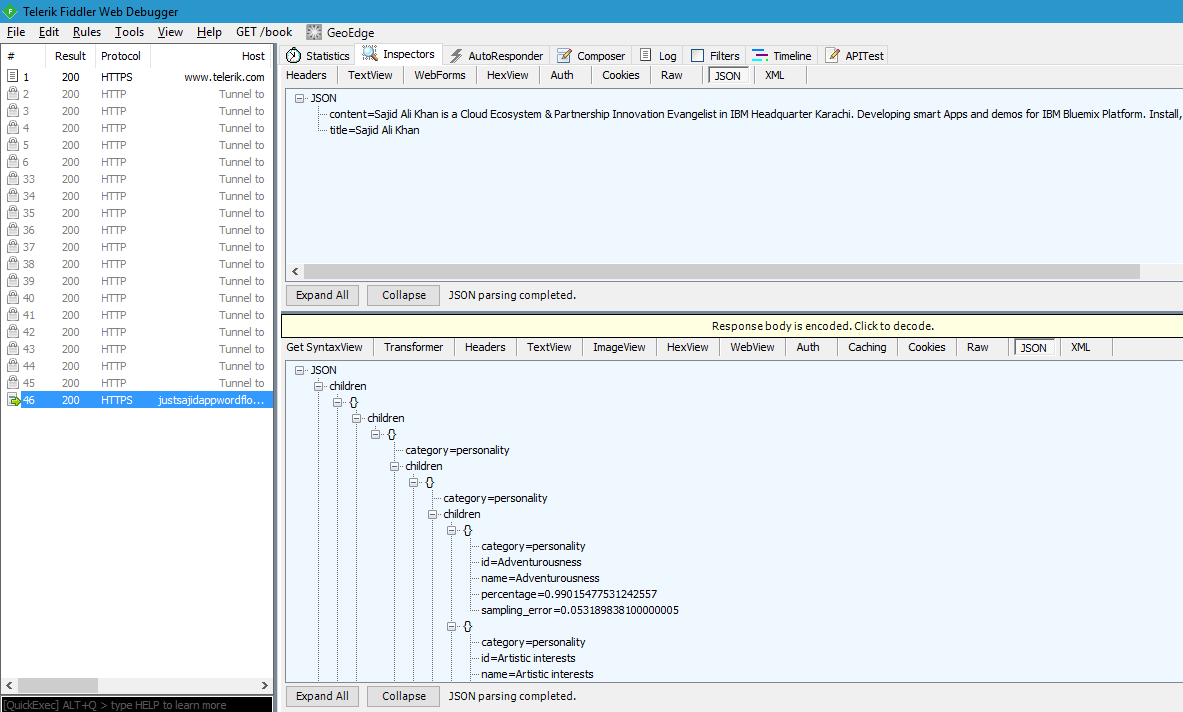The image size is (1183, 712).
Task: Switch to response ImageView tab
Action: click(x=619, y=347)
